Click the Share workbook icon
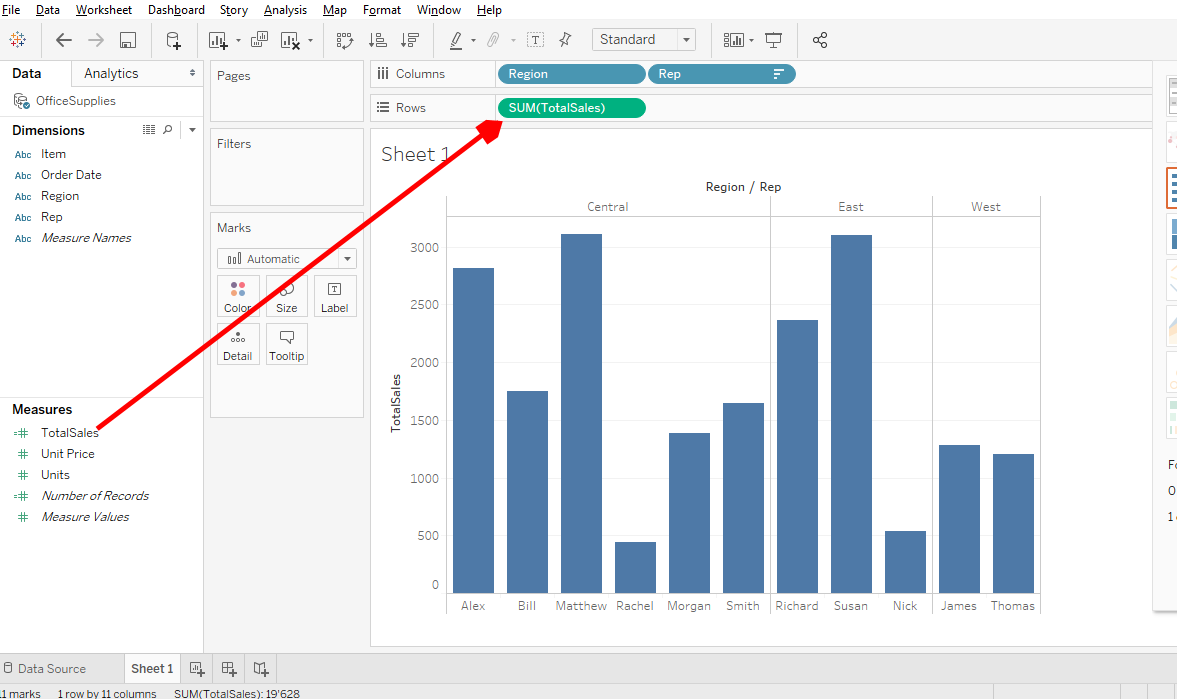The height and width of the screenshot is (699, 1177). (820, 40)
